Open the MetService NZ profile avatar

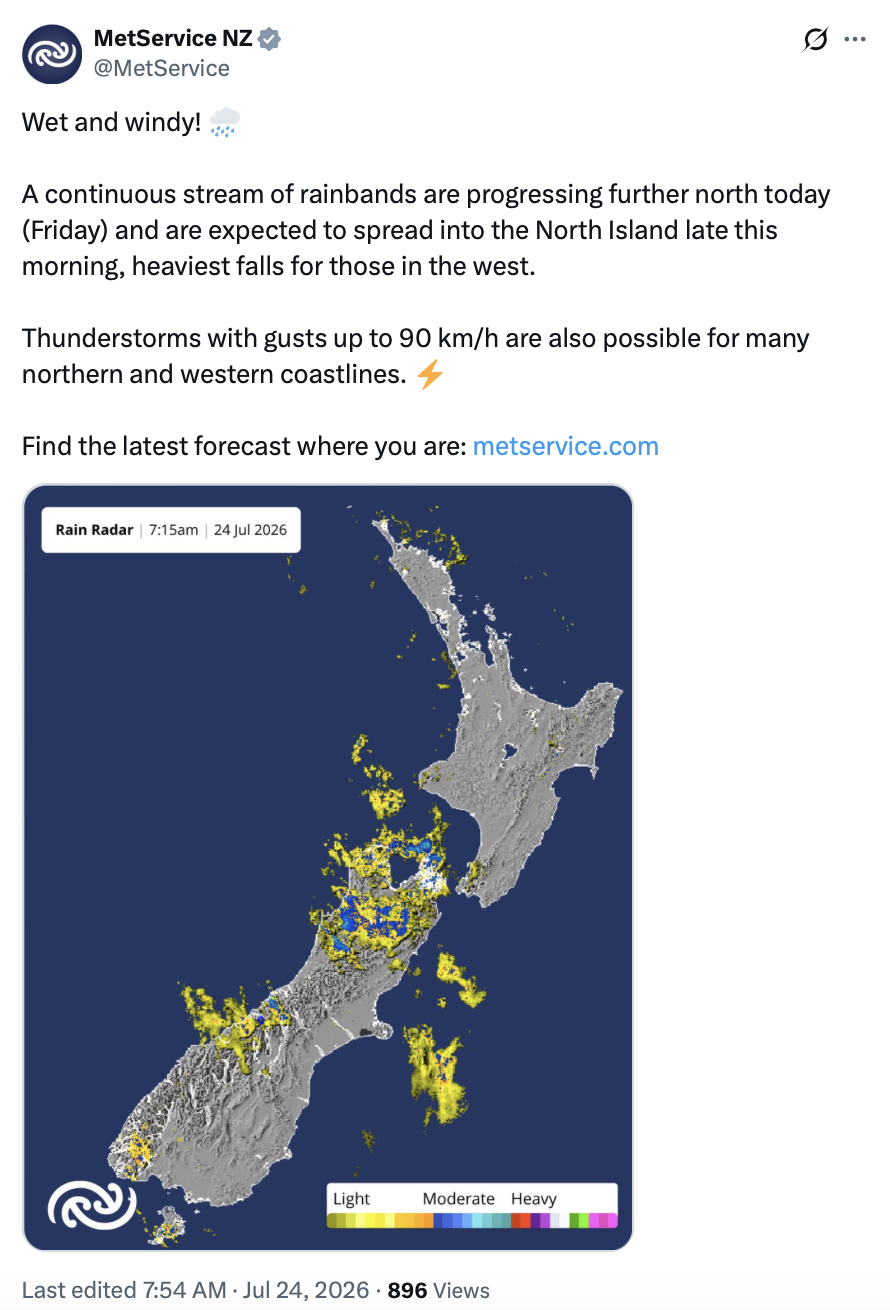point(52,54)
